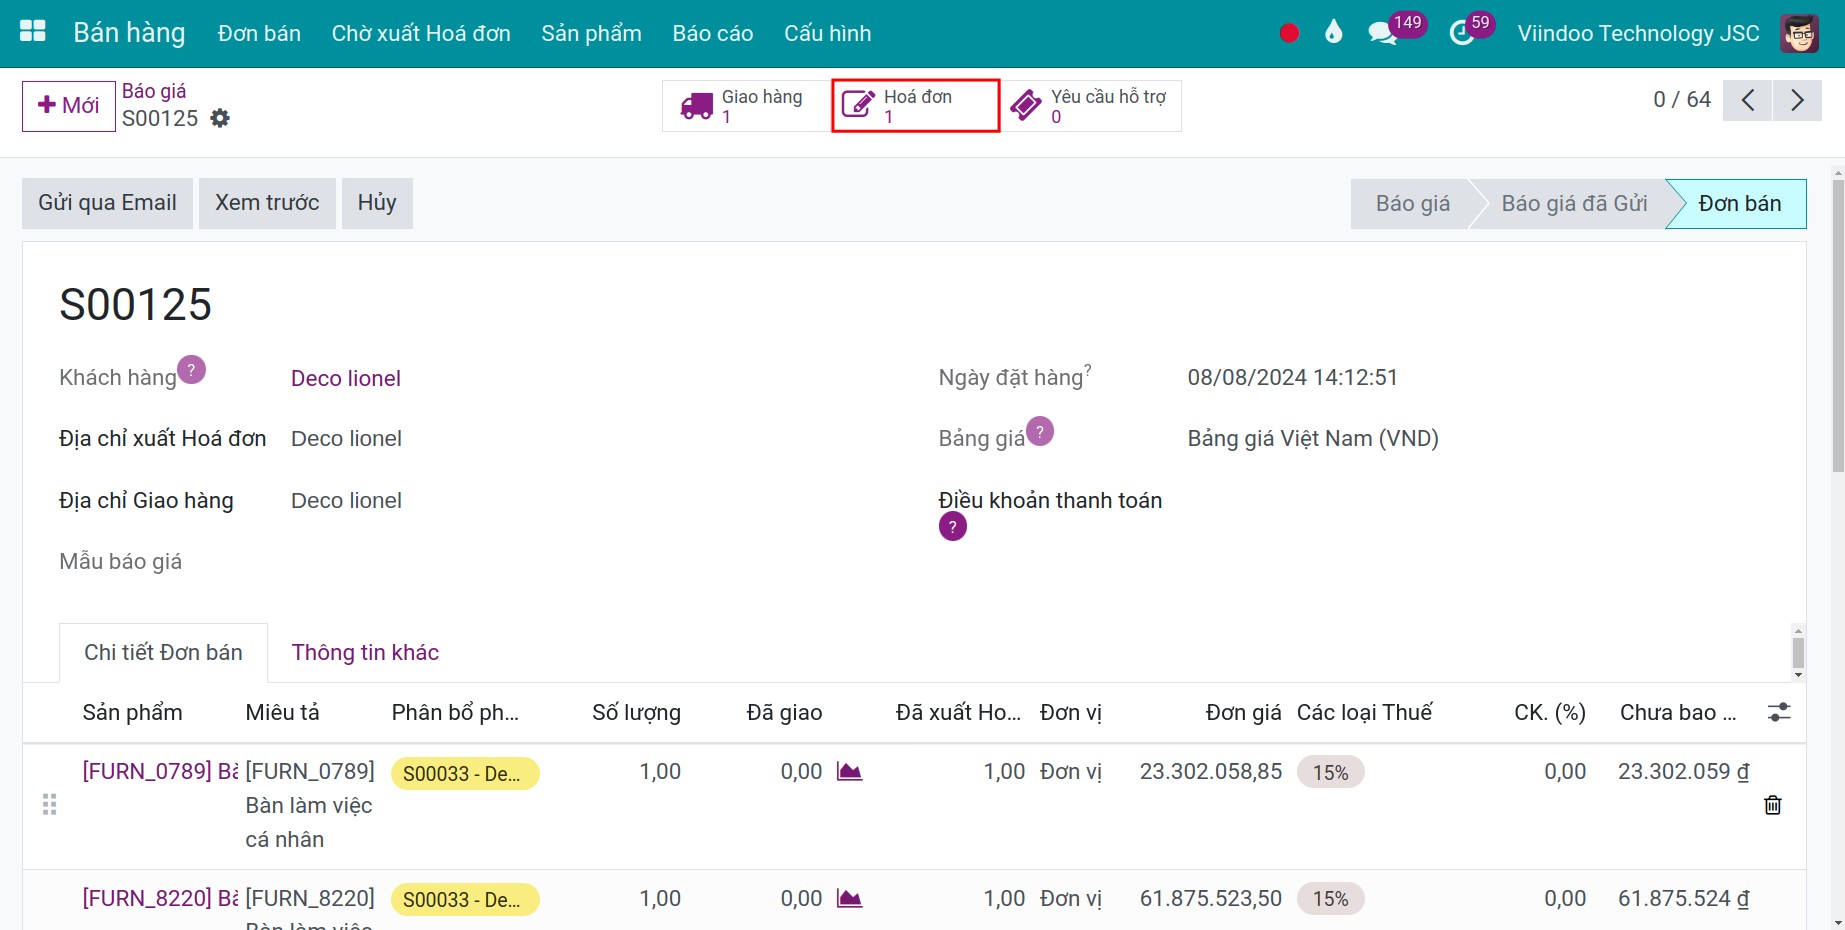
Task: Click the Bảng giá Việt Nam (VND) field
Action: 1313,438
